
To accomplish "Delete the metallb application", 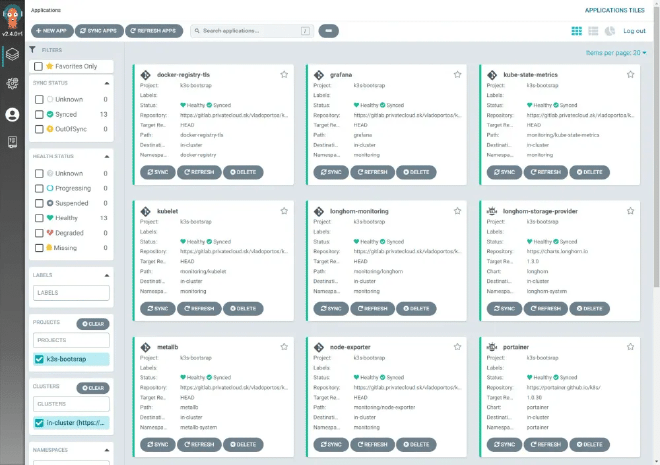I will pos(243,444).
